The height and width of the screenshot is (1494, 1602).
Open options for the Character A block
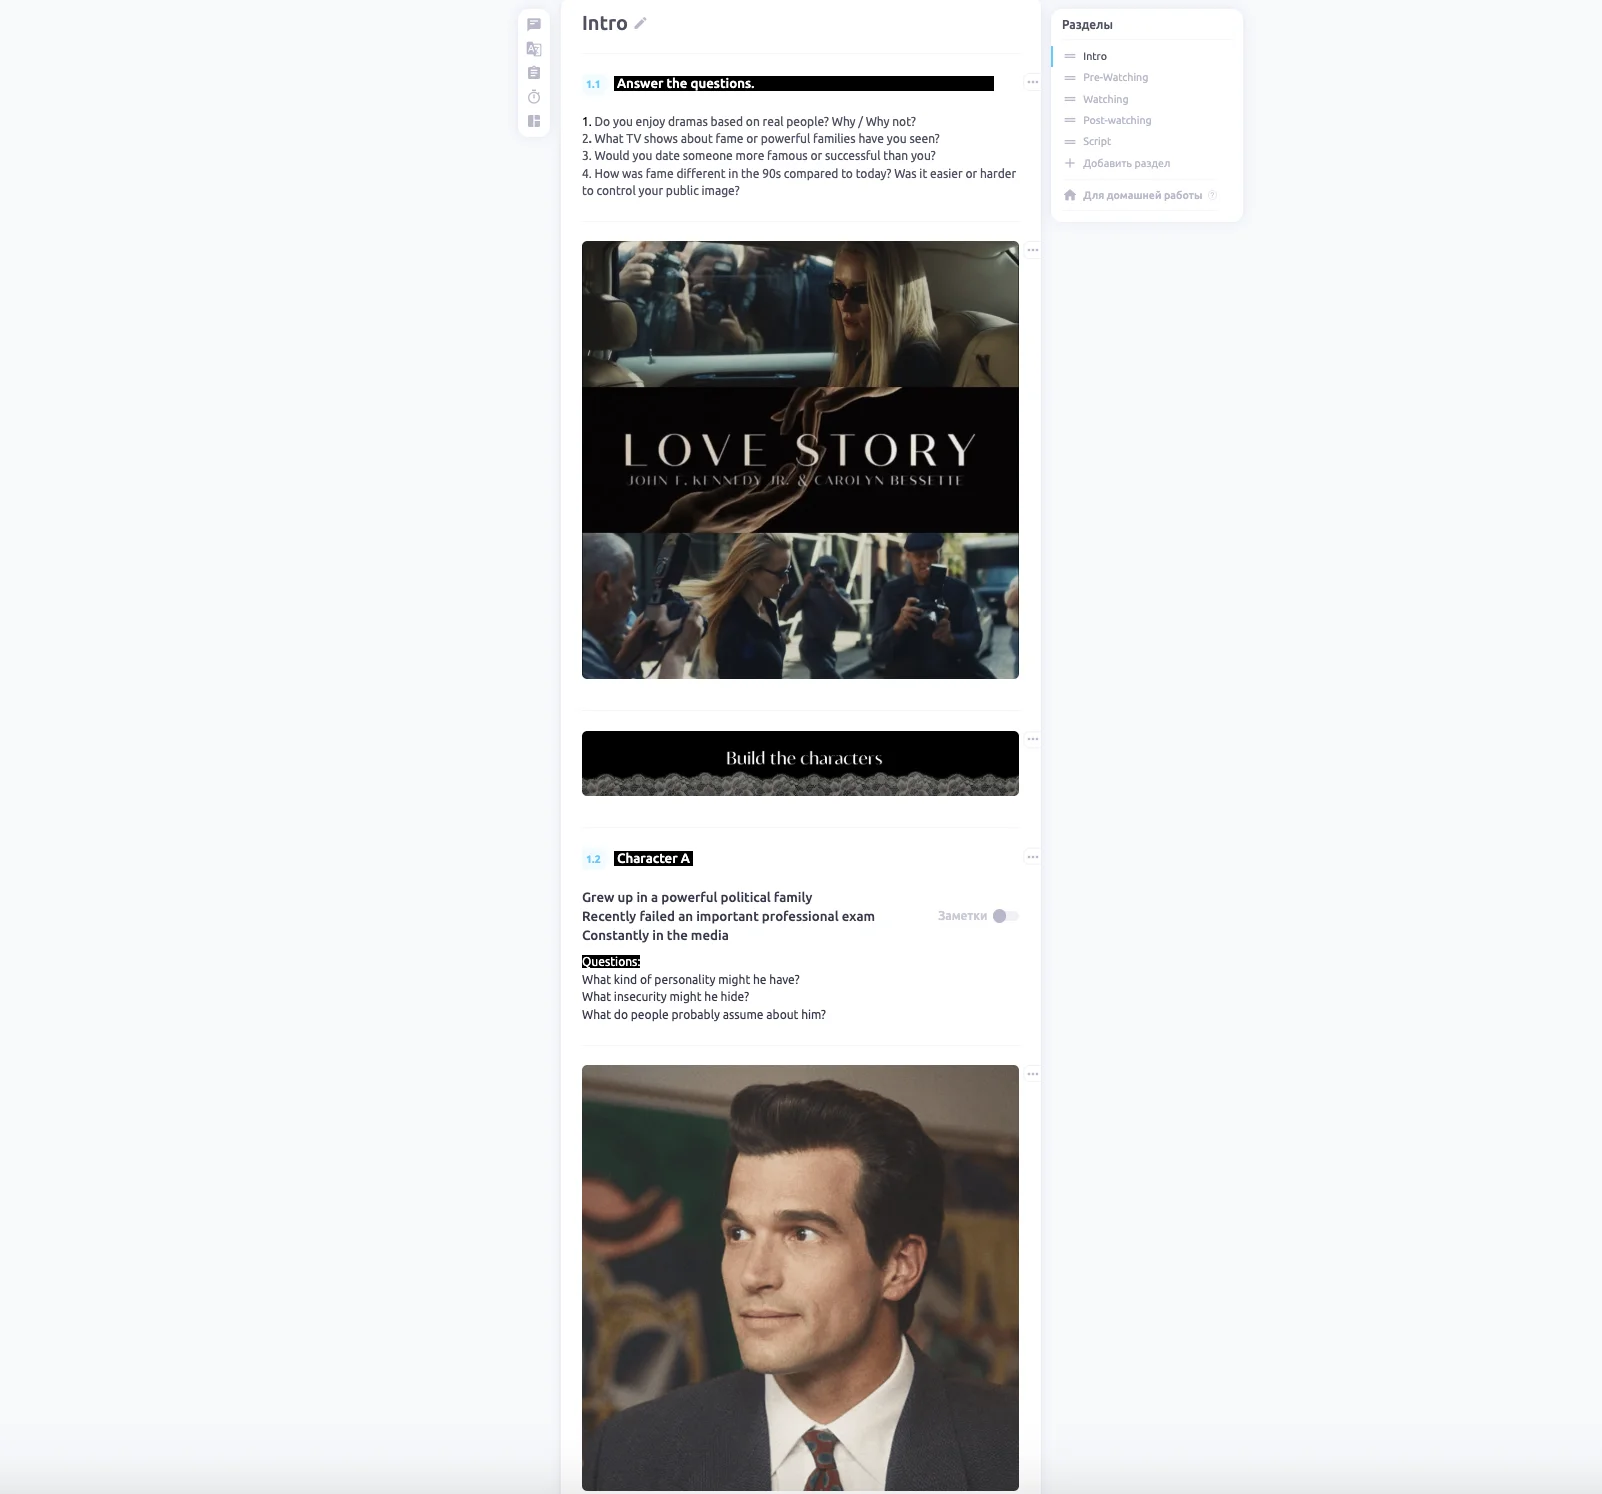(x=1032, y=857)
